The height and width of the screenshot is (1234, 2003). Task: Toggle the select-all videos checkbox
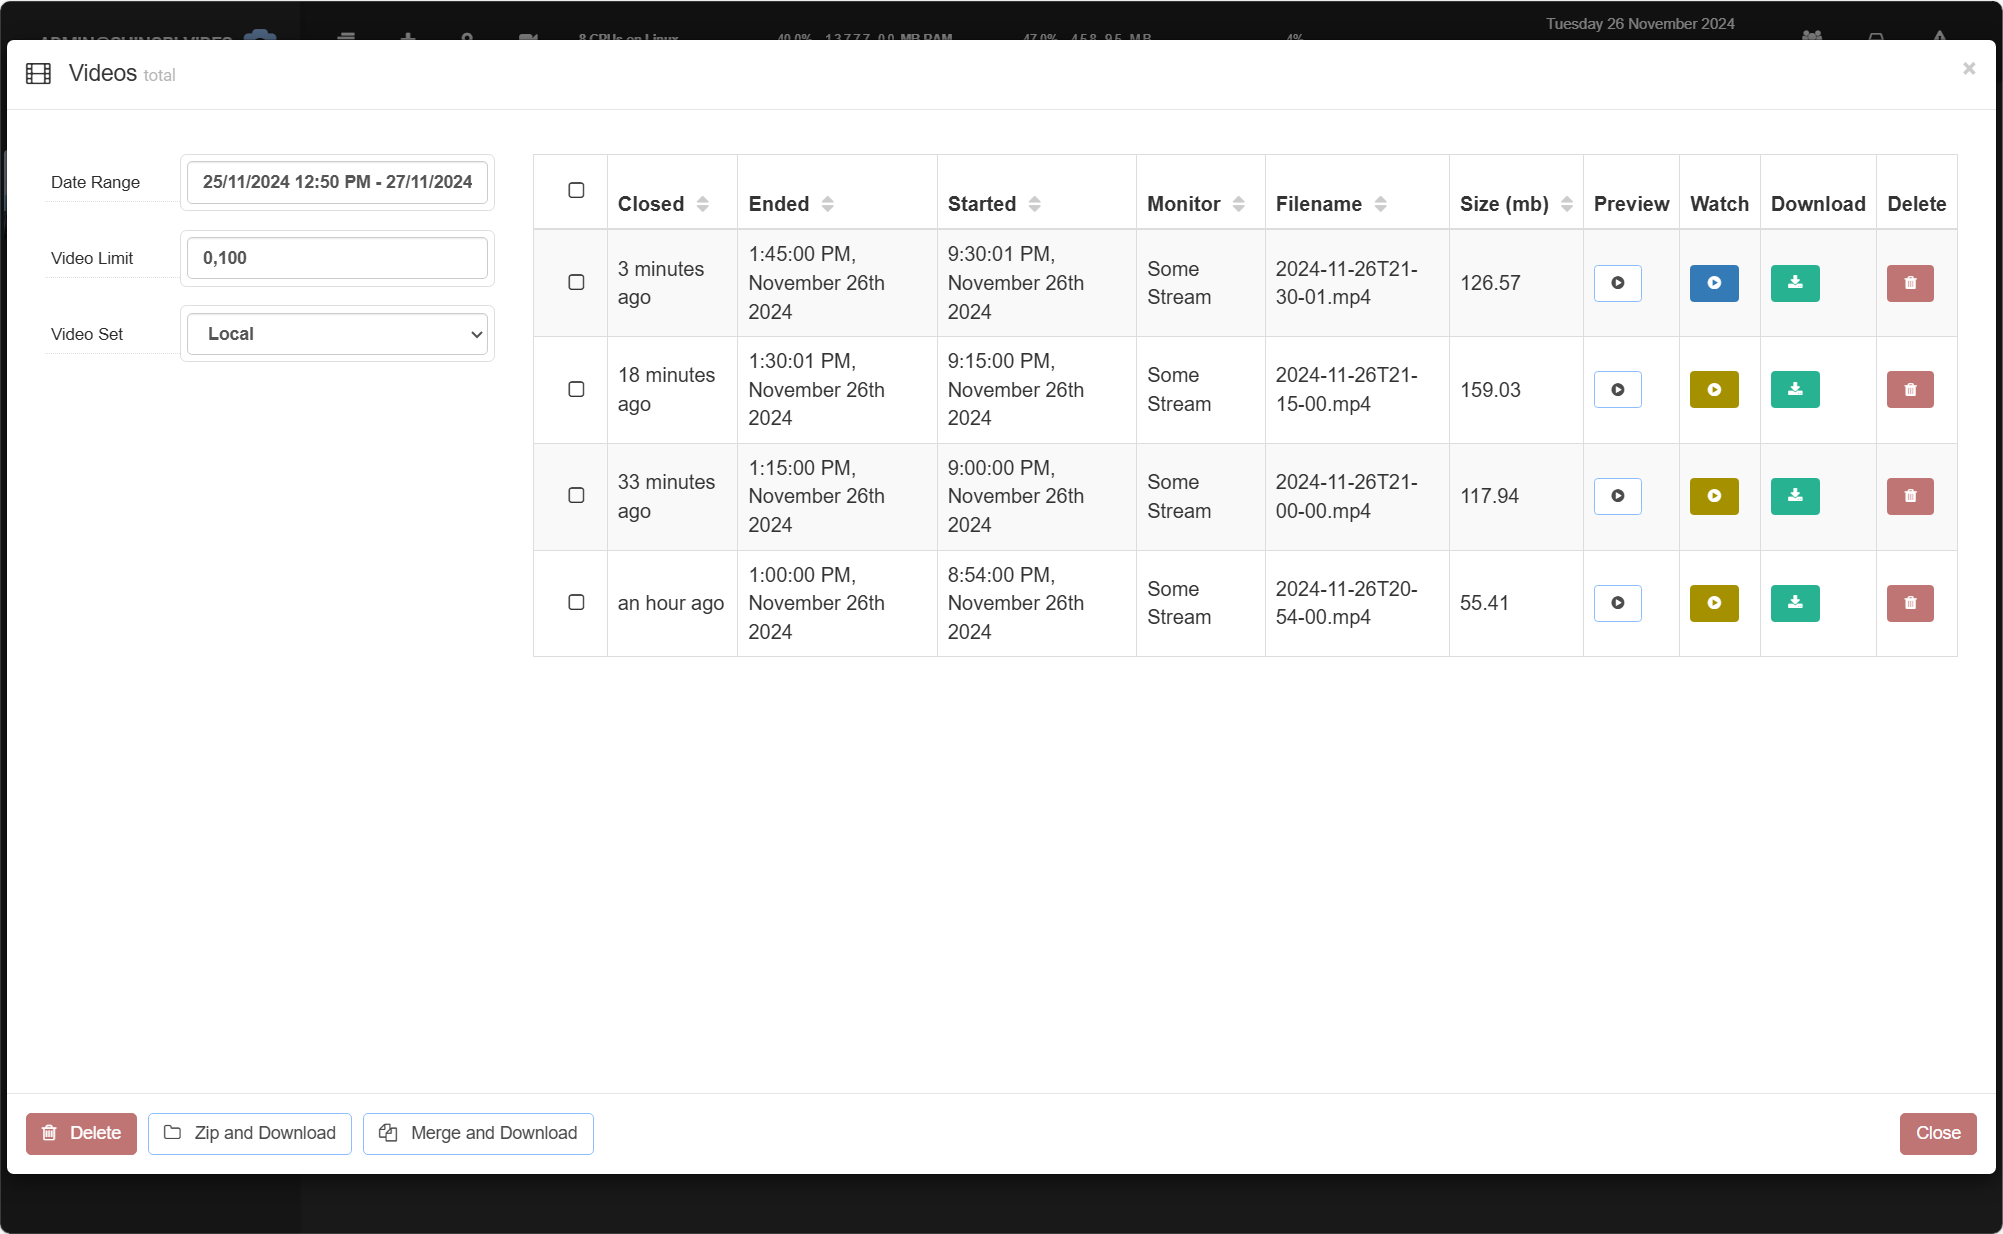click(576, 190)
